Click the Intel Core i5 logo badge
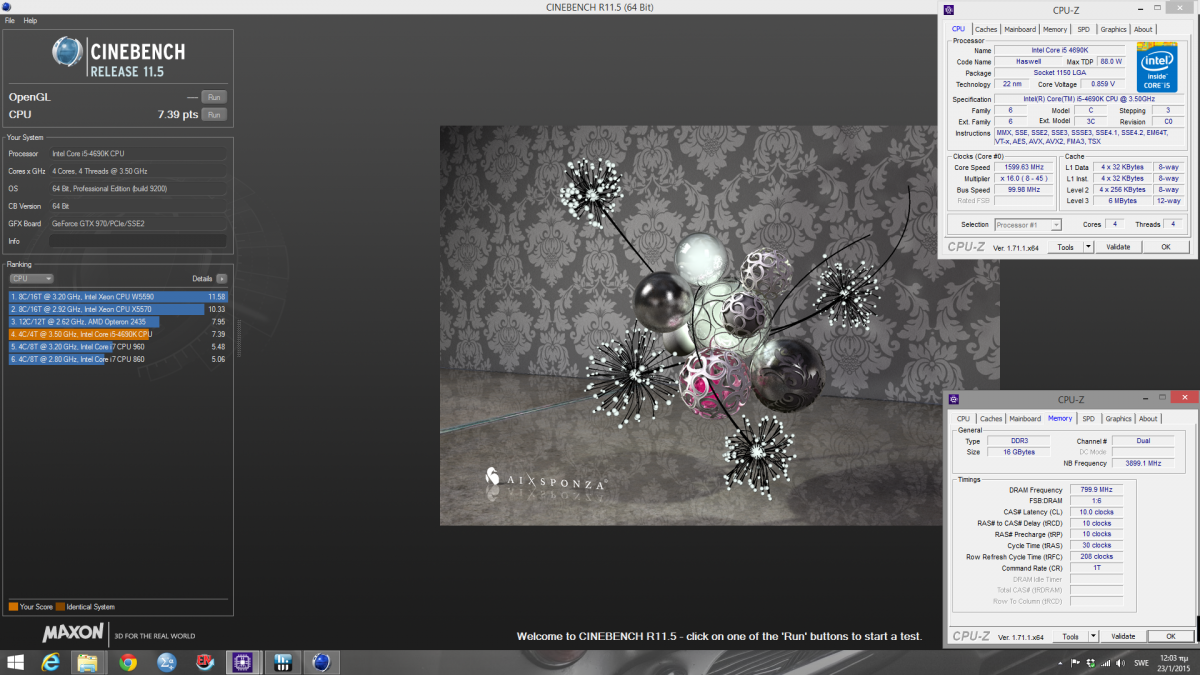1200x675 pixels. [x=1157, y=67]
